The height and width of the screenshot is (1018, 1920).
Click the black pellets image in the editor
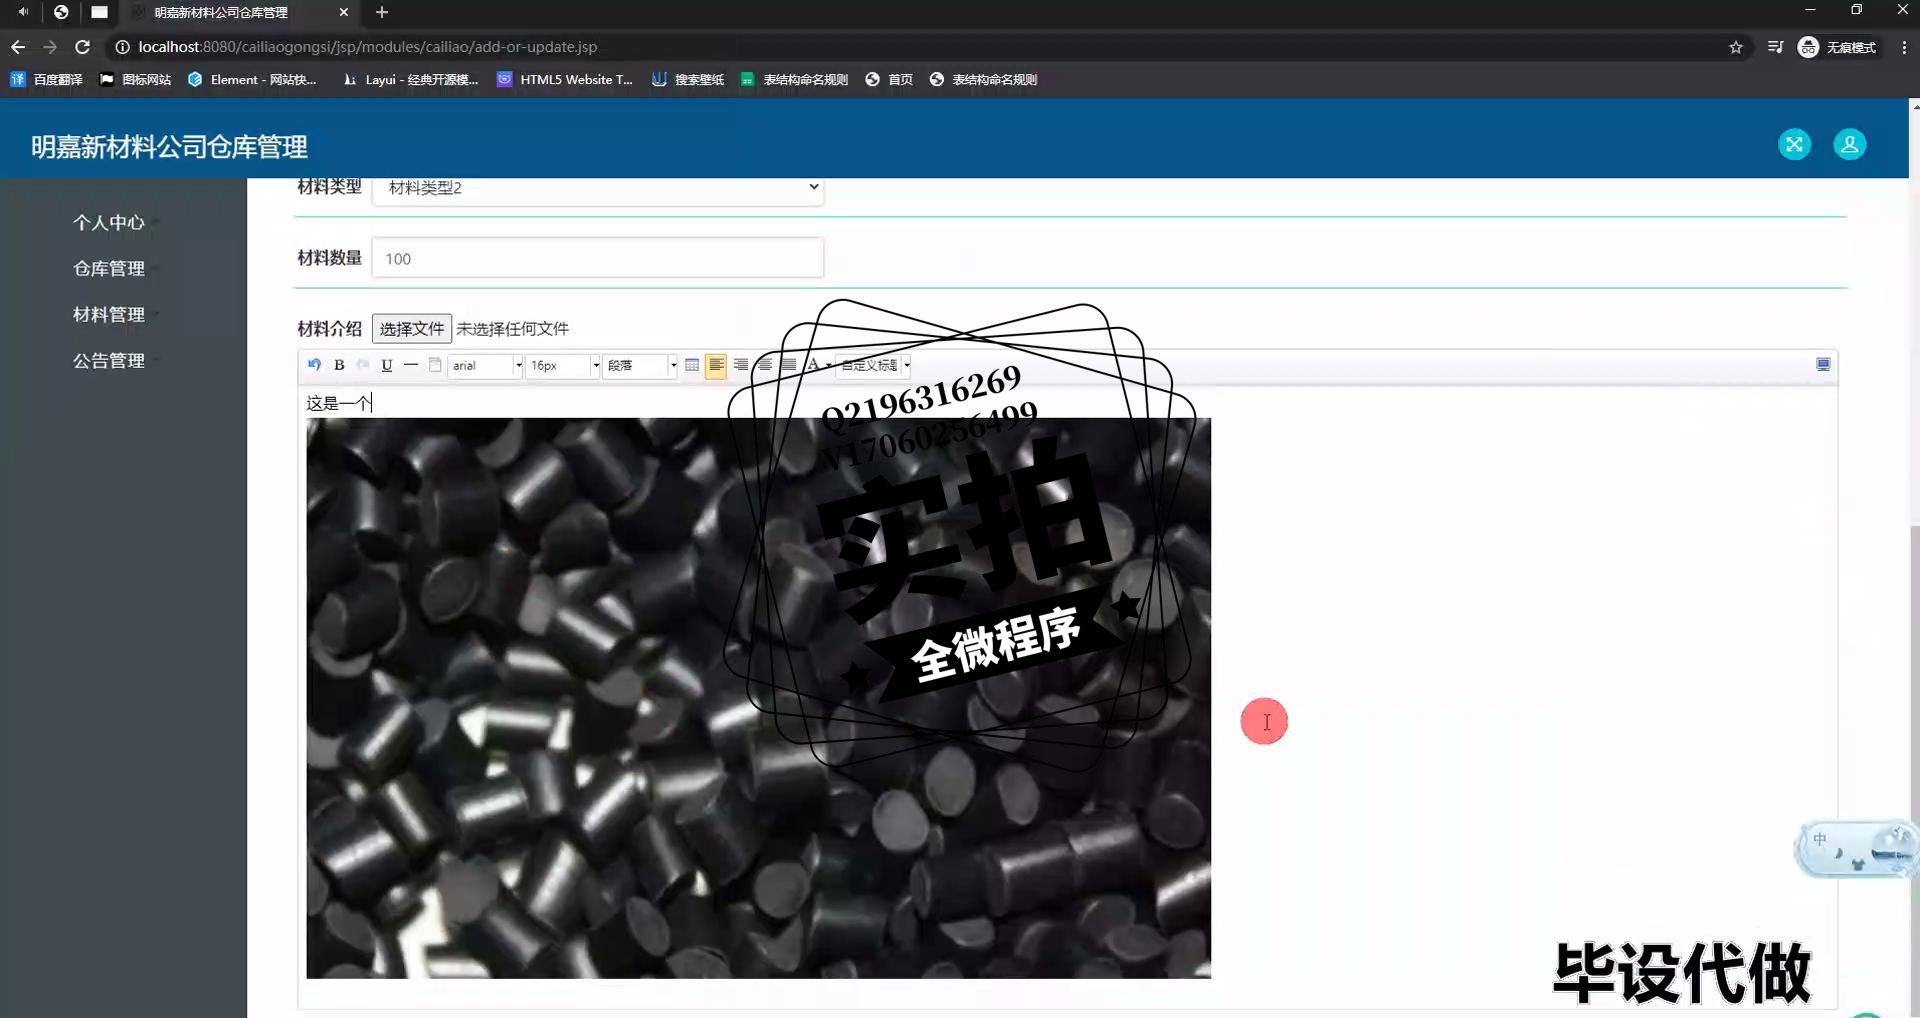(x=758, y=698)
